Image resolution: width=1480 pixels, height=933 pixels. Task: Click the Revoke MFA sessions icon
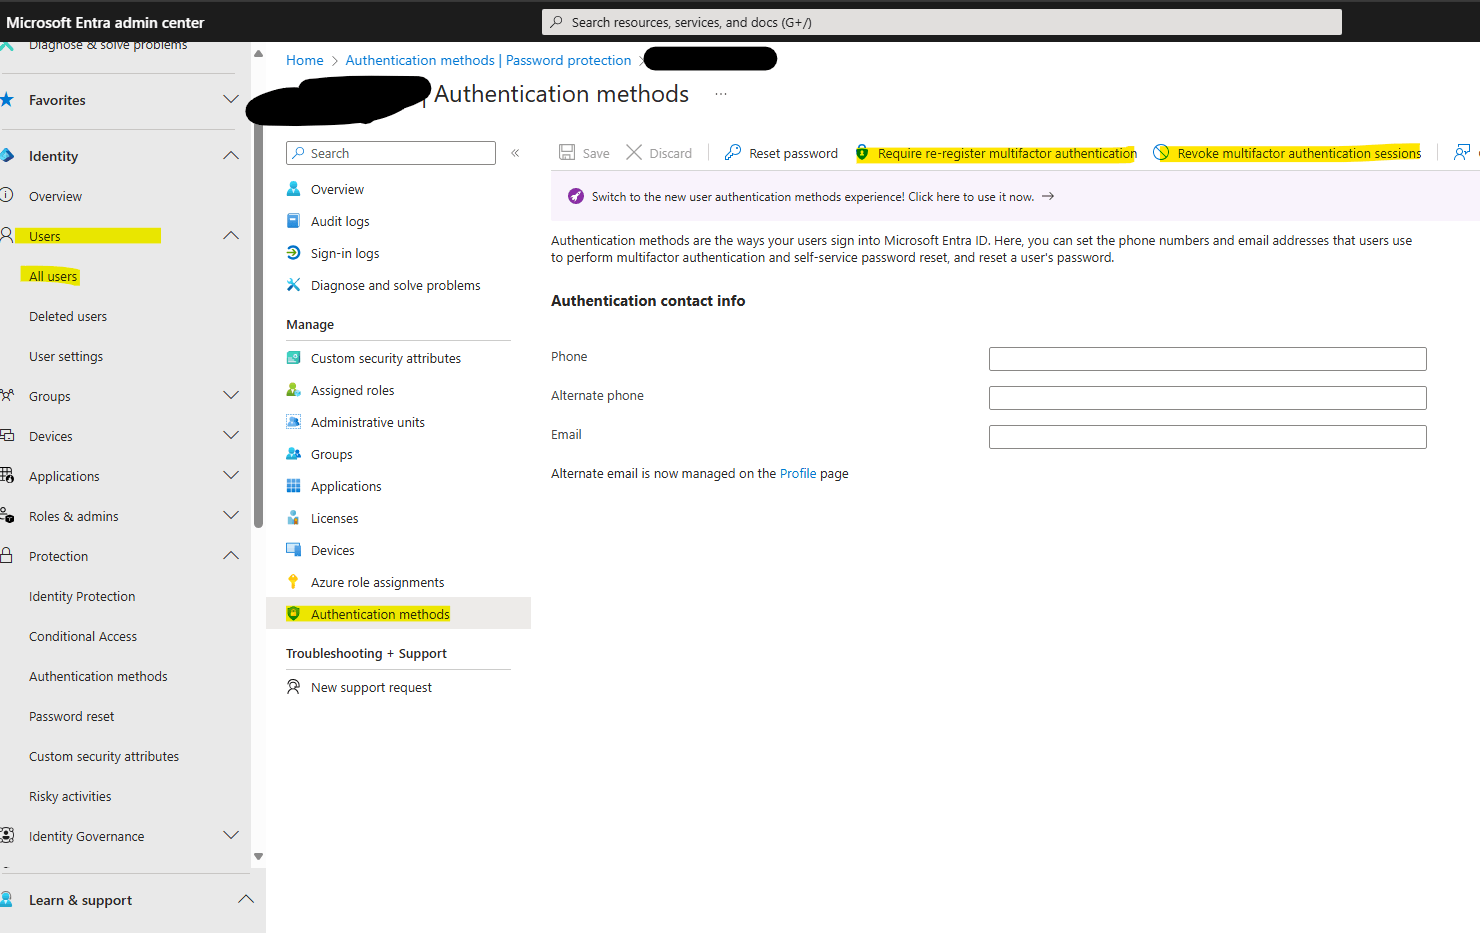pos(1161,153)
